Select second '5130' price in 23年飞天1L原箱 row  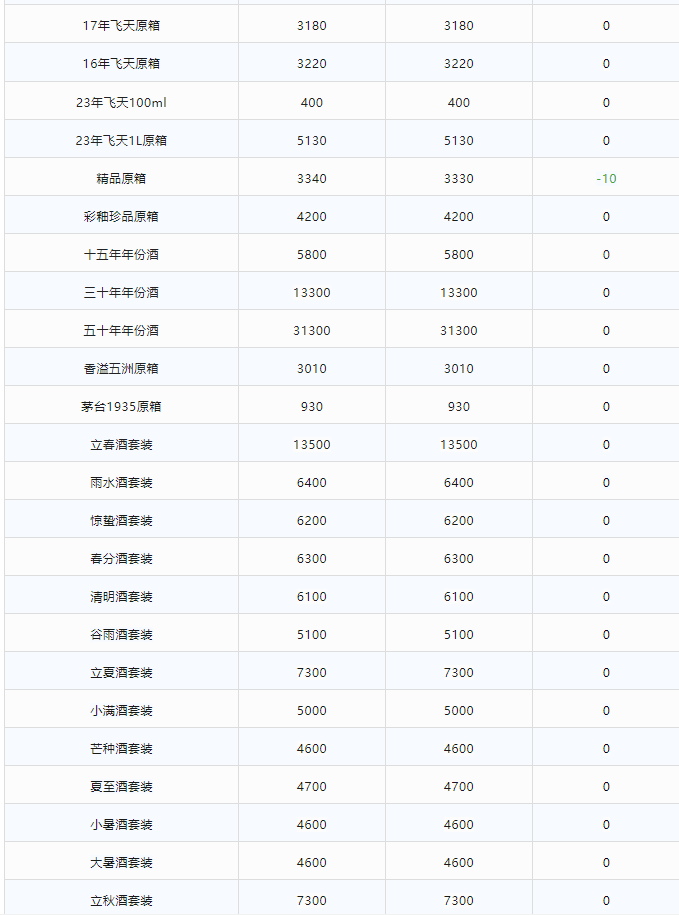458,141
